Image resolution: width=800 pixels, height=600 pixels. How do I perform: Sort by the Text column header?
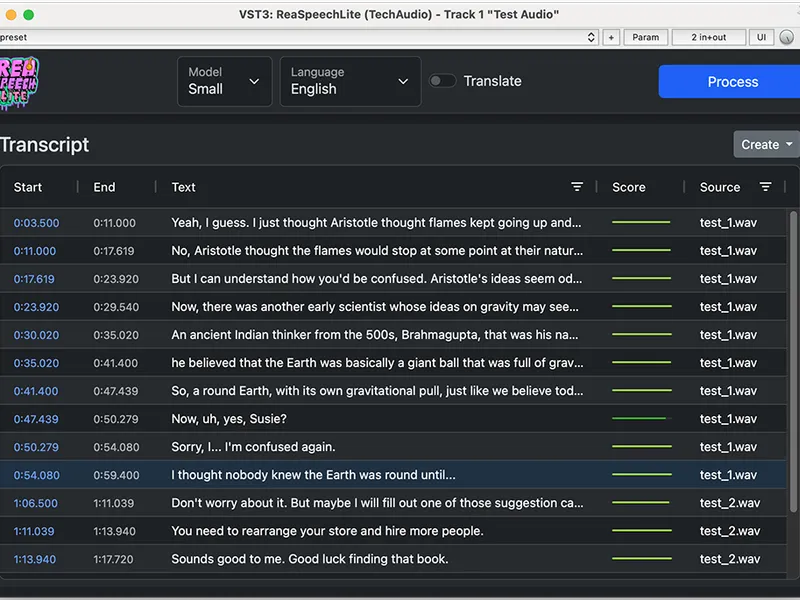coord(183,187)
